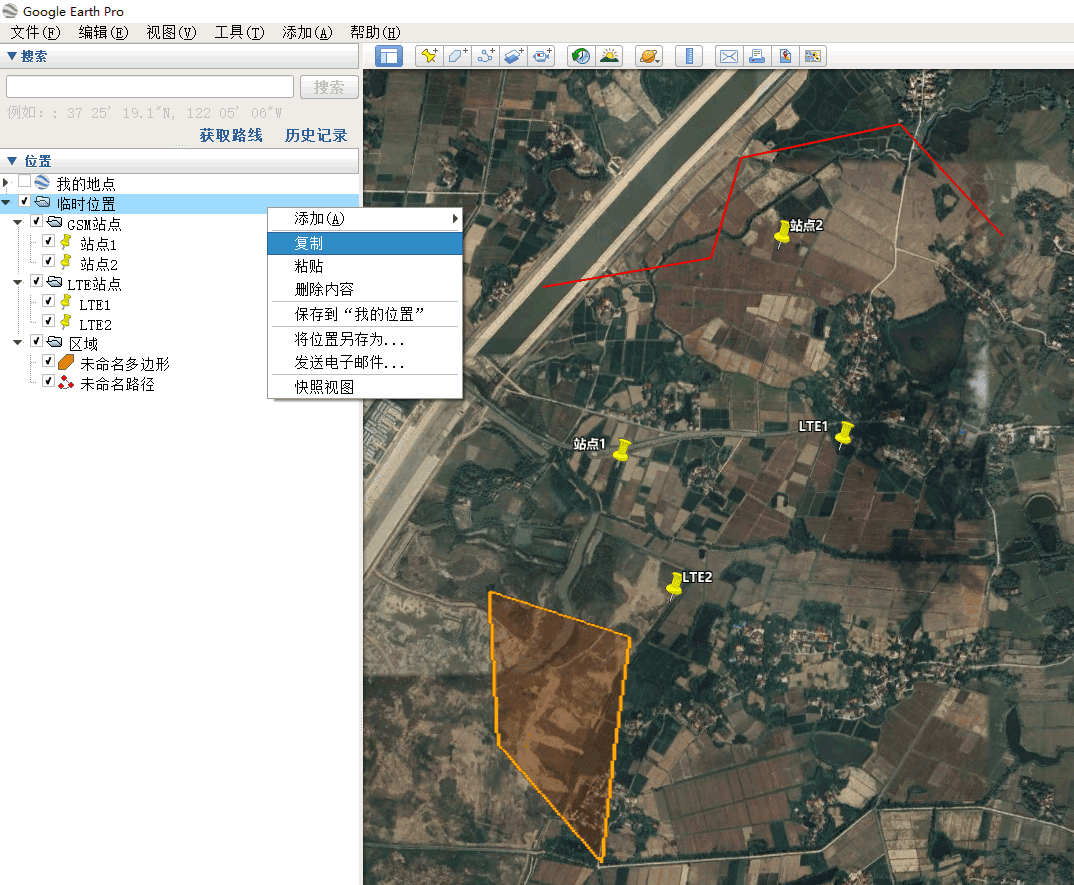Choose 复制 from the context menu
This screenshot has width=1074, height=885.
(365, 243)
